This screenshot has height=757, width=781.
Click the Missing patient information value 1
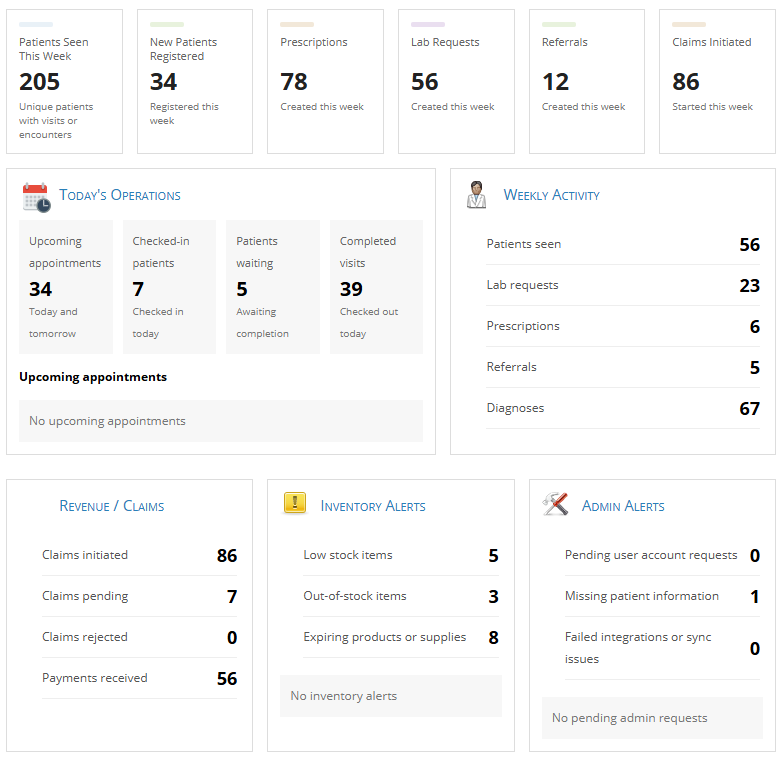pyautogui.click(x=755, y=597)
